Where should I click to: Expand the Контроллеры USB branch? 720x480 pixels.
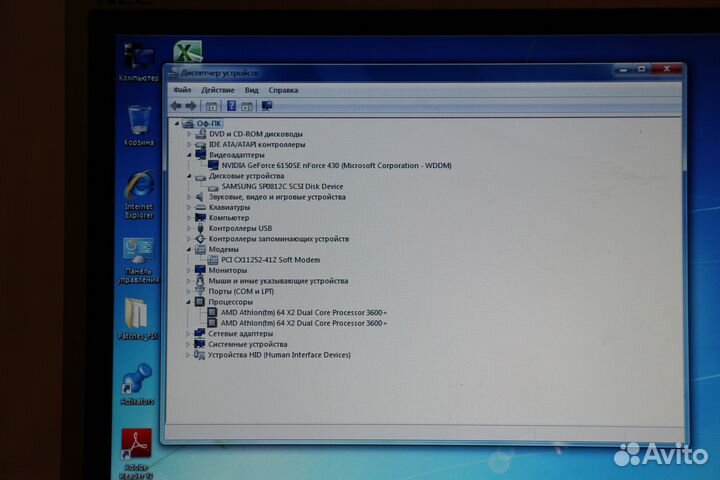click(189, 228)
